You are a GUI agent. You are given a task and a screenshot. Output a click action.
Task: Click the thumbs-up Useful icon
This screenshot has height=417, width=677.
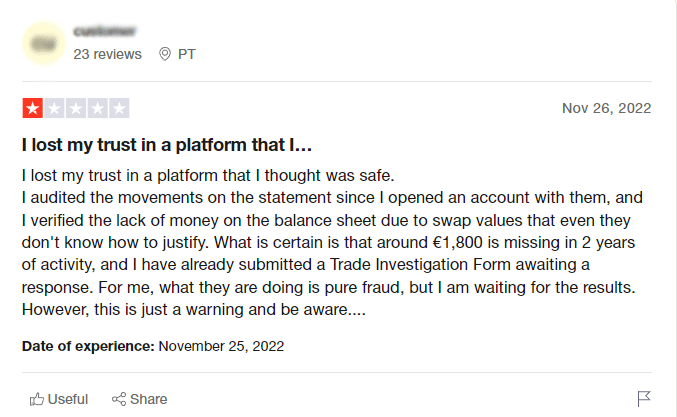(x=37, y=399)
